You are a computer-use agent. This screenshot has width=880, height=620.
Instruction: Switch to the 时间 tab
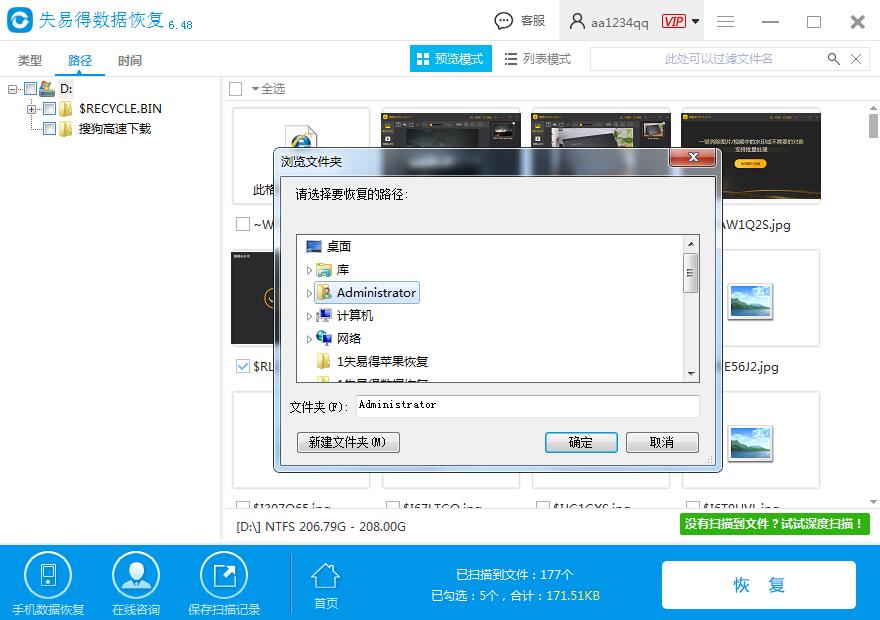[x=130, y=60]
